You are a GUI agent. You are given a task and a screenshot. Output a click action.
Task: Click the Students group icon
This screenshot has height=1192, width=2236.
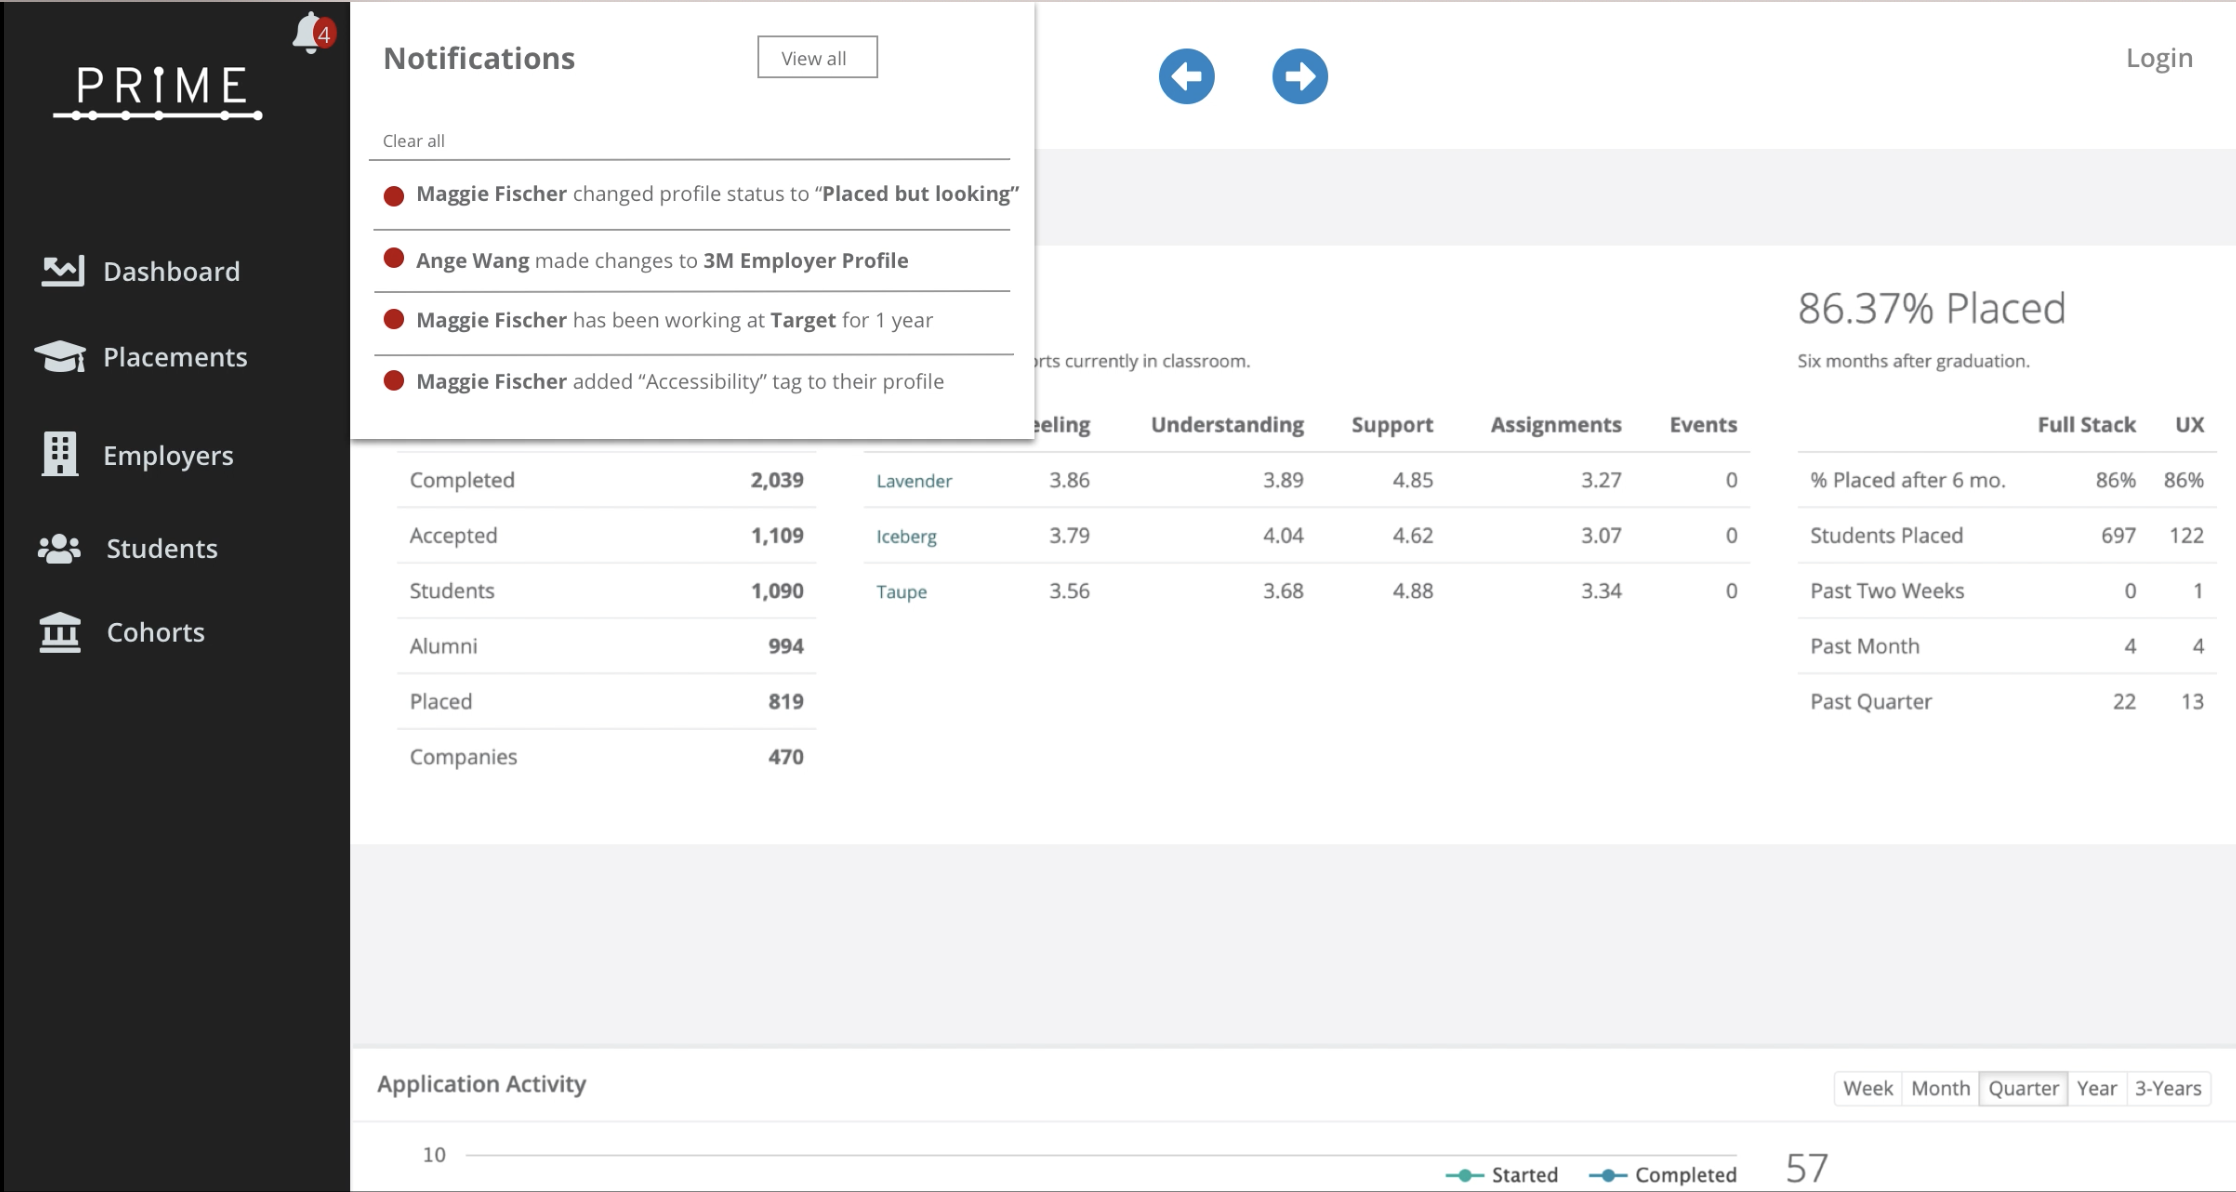click(x=60, y=548)
